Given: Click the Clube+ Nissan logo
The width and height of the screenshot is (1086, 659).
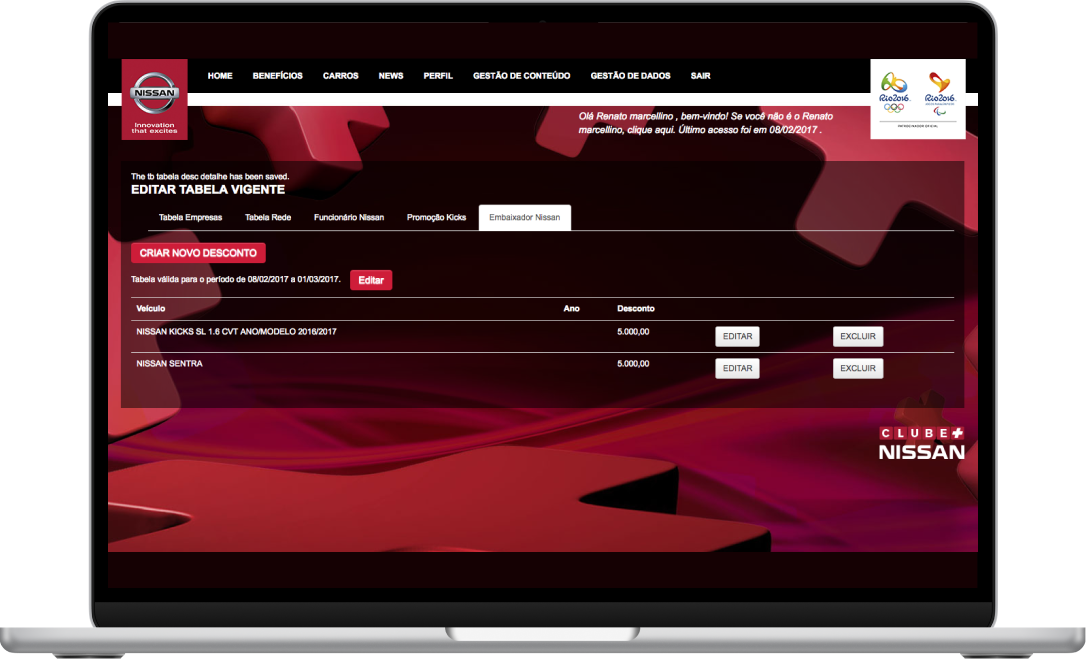Looking at the screenshot, I should [921, 443].
